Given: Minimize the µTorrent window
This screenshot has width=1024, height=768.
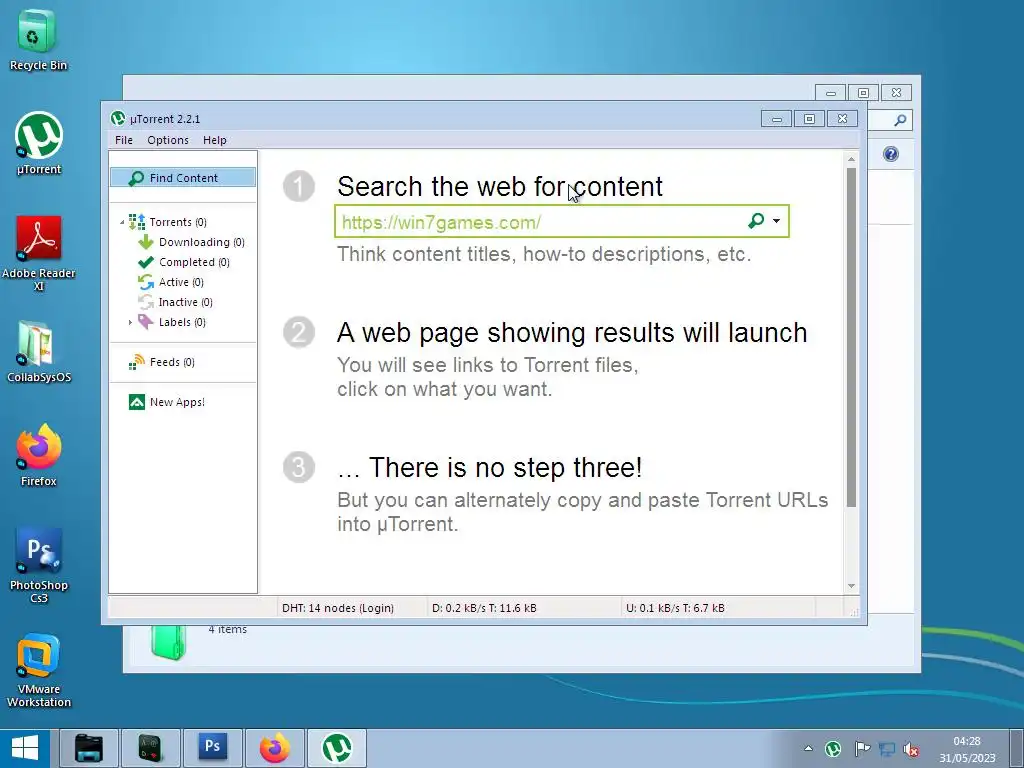Looking at the screenshot, I should click(x=776, y=119).
